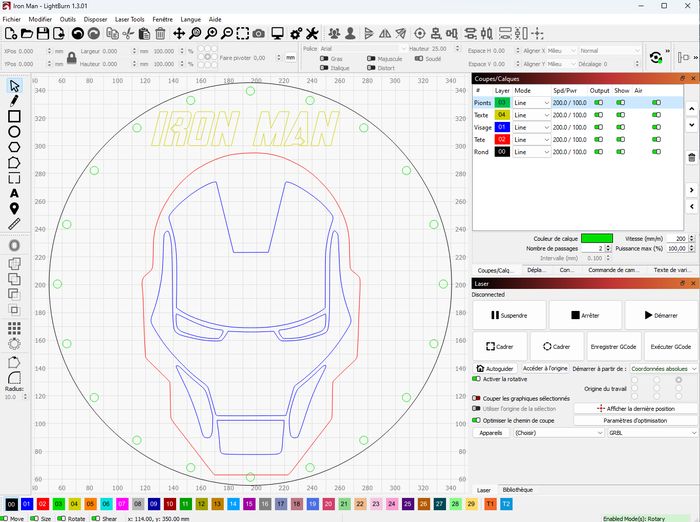The width and height of the screenshot is (700, 522).
Task: Click the Preview monitor icon
Action: 278,33
